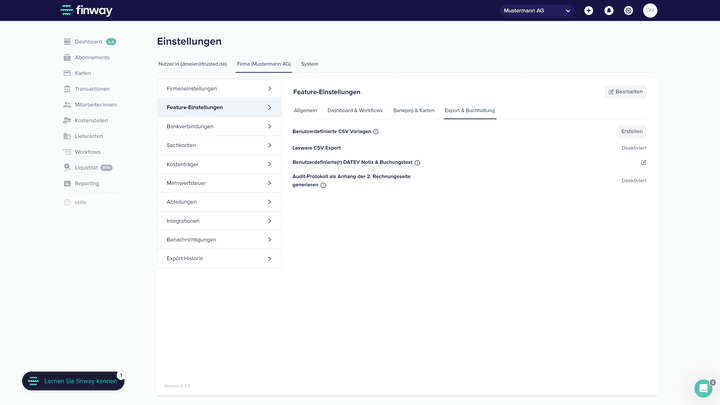720x405 pixels.
Task: Click the Mitarbeiter:innen people icon
Action: coord(67,105)
